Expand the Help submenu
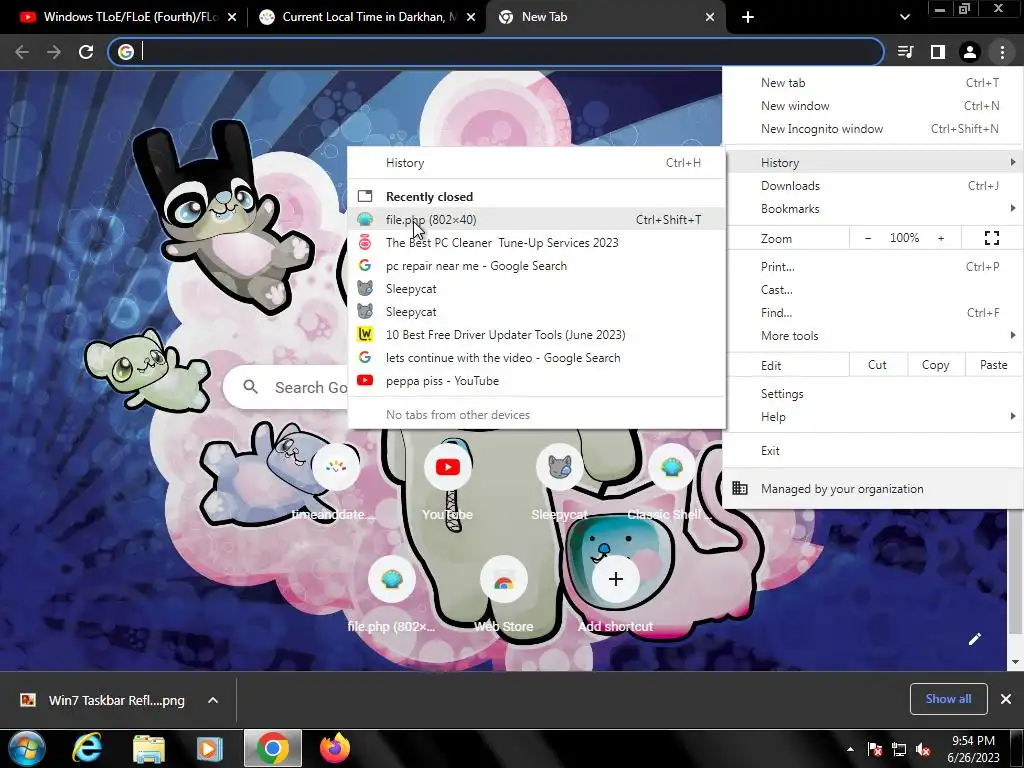 click(872, 417)
